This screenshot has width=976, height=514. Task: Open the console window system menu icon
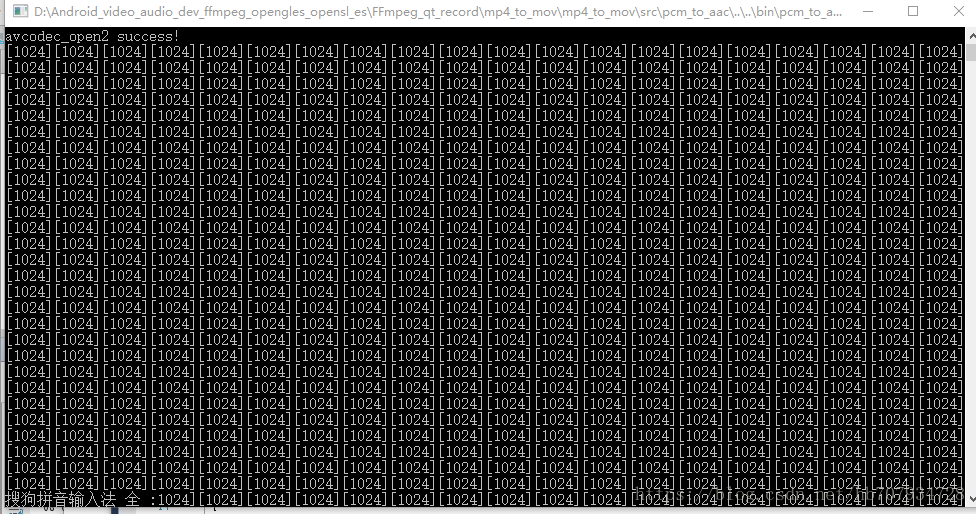coord(21,11)
